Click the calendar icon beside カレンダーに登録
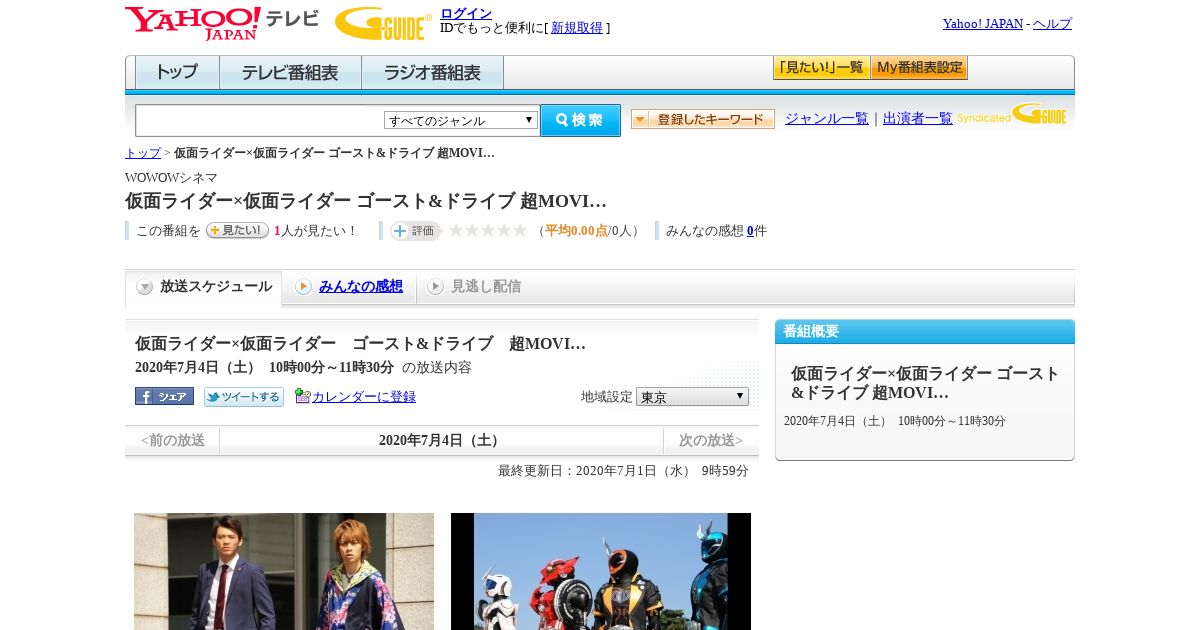Viewport: 1200px width, 630px height. click(x=303, y=396)
